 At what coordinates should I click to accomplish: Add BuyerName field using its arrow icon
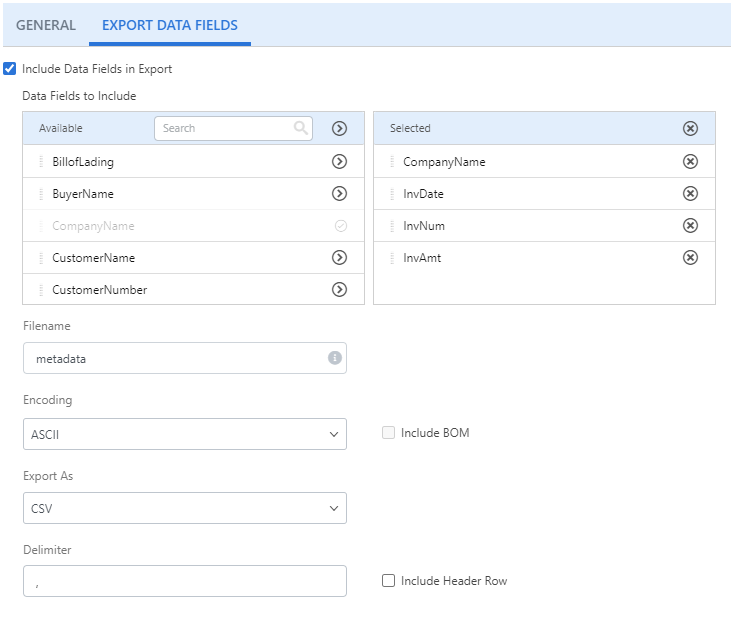pyautogui.click(x=339, y=193)
